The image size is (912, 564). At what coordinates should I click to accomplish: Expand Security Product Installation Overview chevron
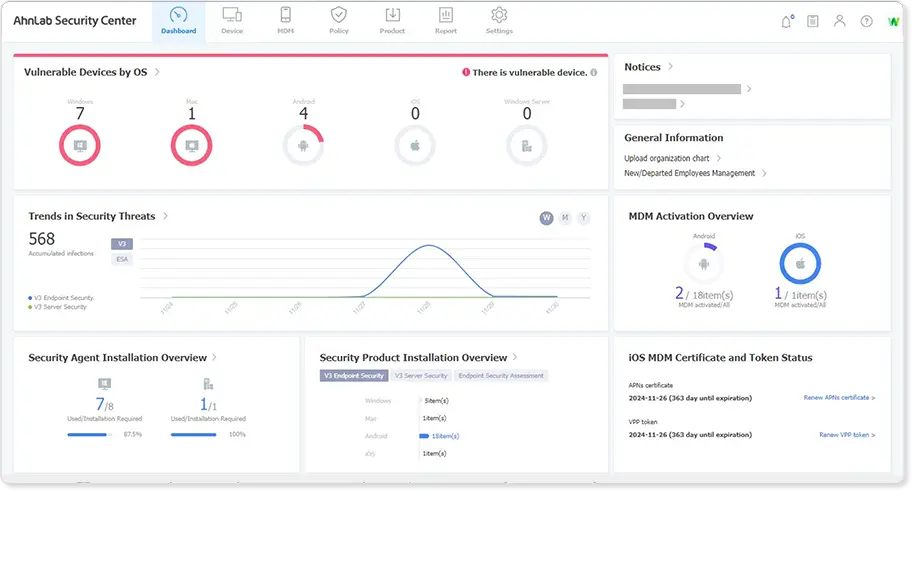point(515,357)
